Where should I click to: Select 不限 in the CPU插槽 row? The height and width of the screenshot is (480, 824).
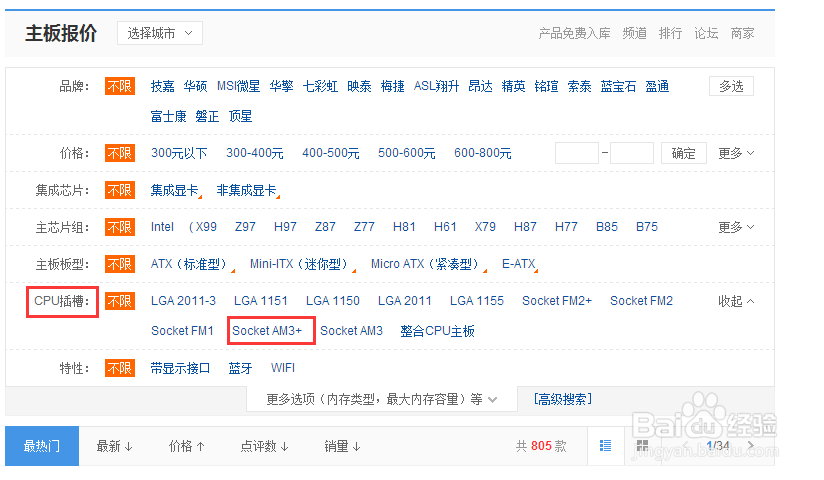(120, 301)
